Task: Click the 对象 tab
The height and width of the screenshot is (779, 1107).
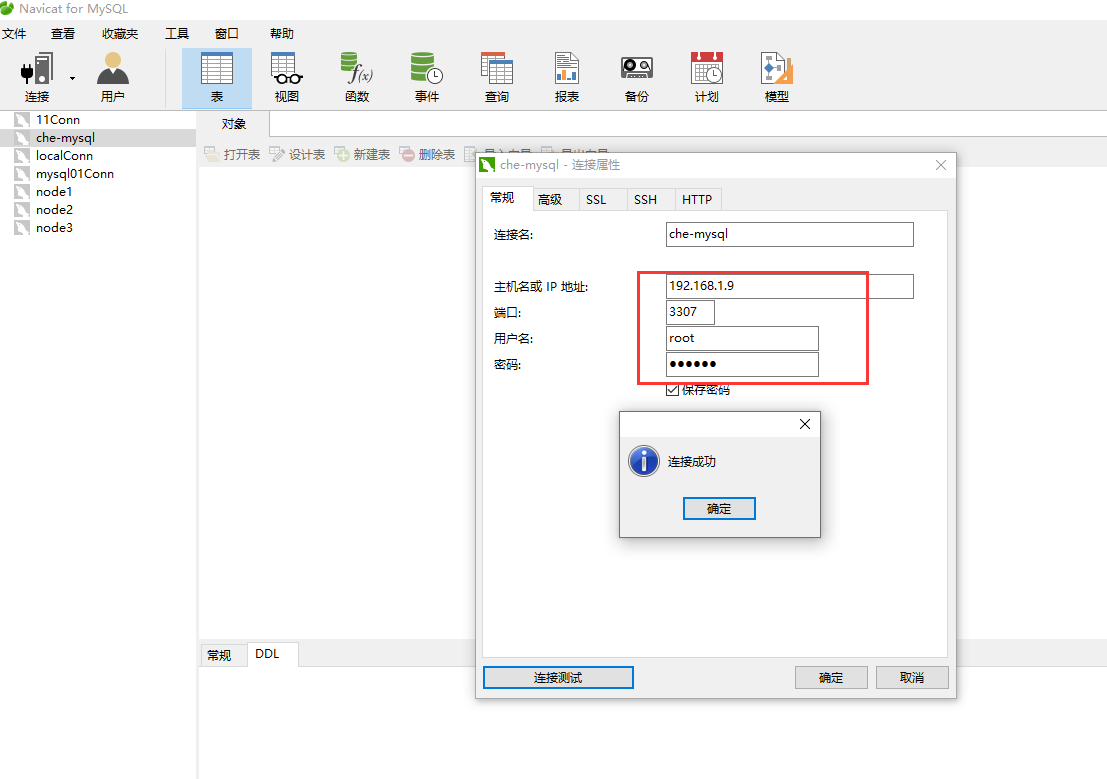Action: (234, 124)
